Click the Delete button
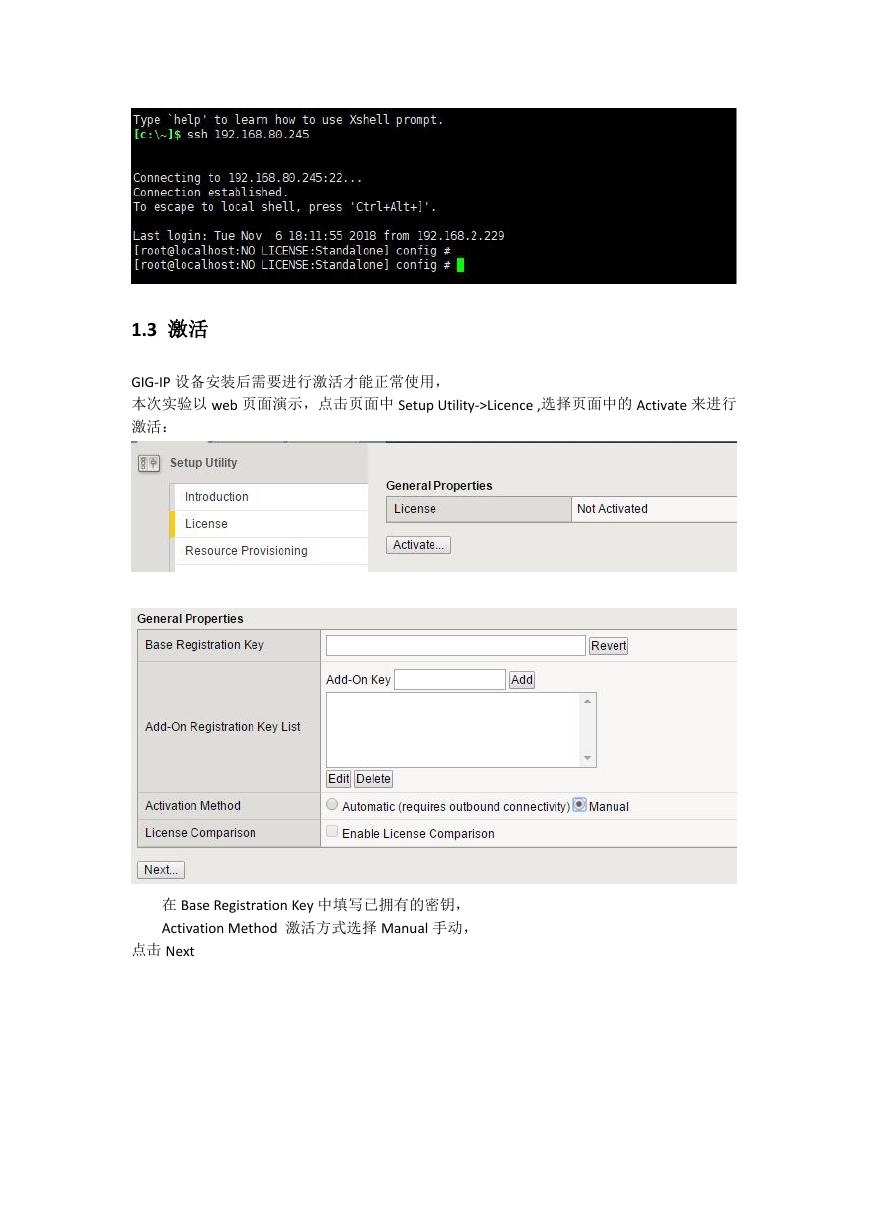The width and height of the screenshot is (869, 1228). (x=373, y=779)
